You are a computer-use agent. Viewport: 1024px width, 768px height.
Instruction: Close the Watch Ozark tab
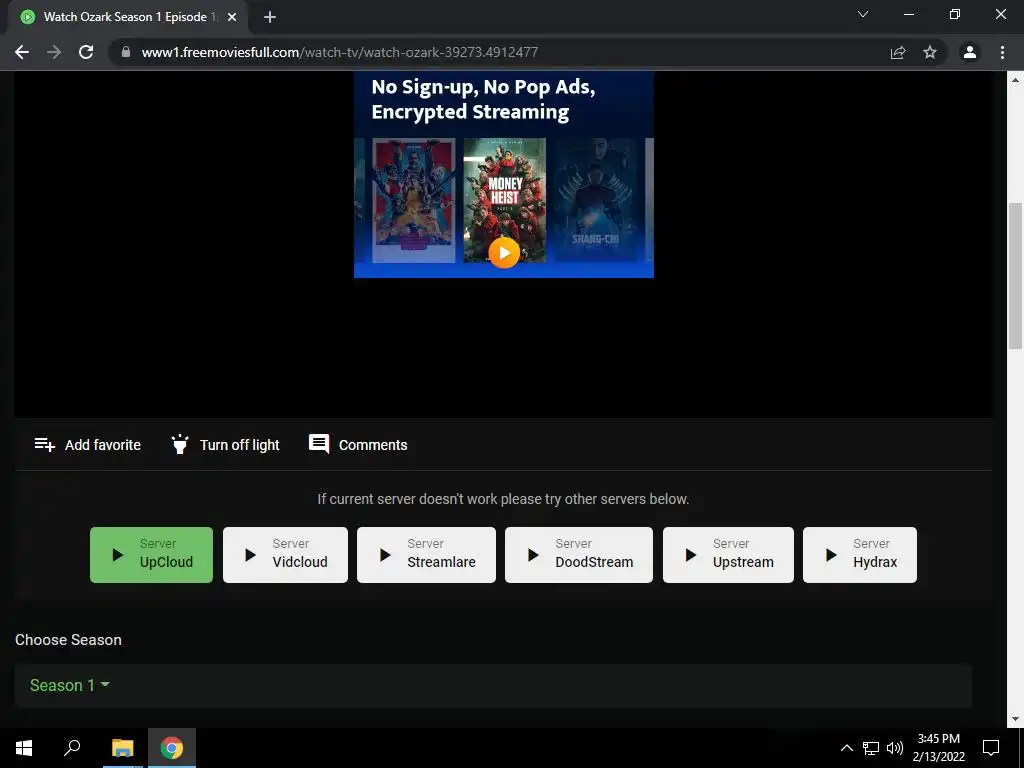(232, 17)
